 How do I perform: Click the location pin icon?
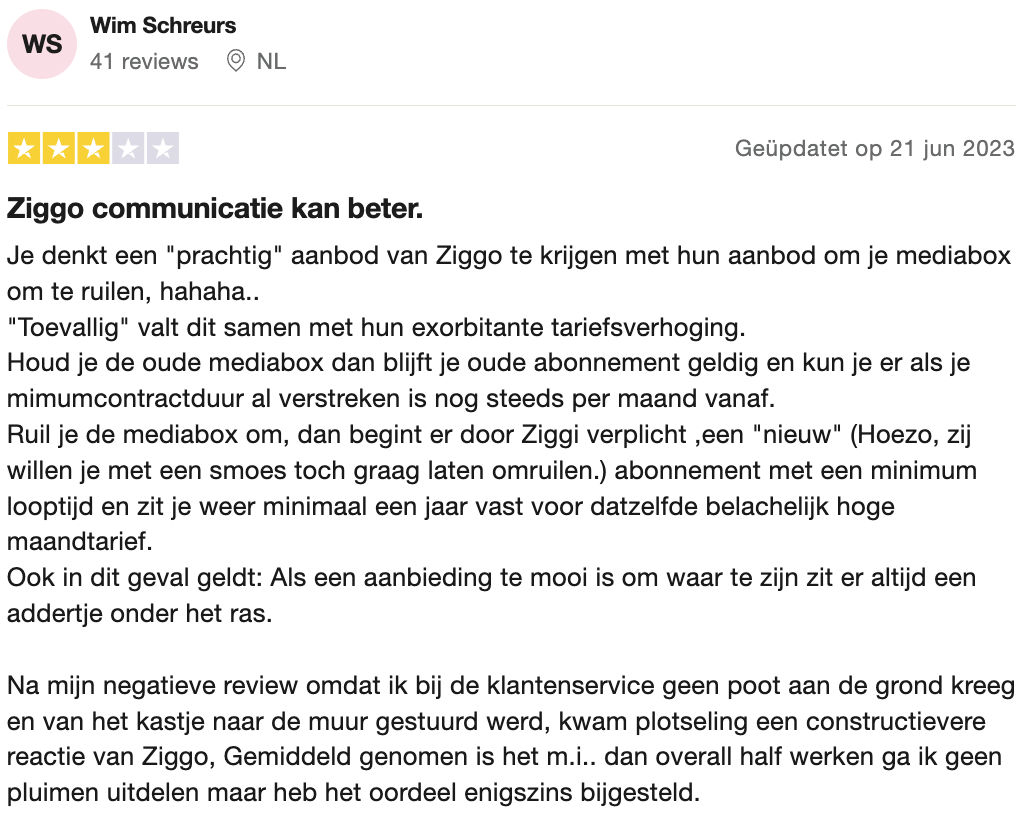235,61
